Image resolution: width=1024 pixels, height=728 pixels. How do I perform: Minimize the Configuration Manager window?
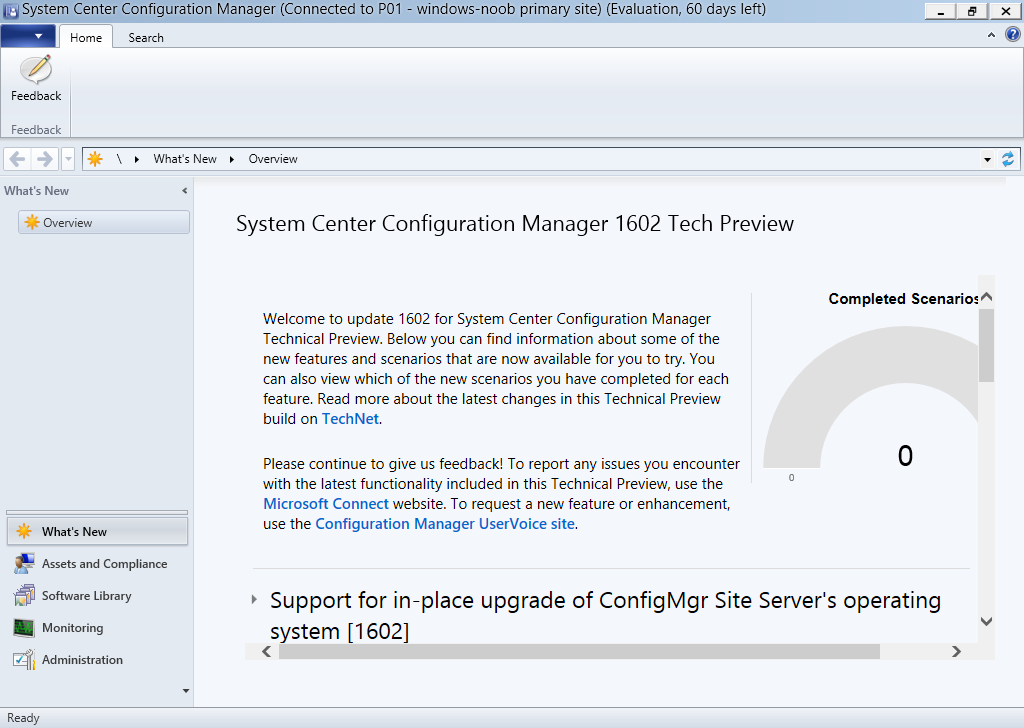pyautogui.click(x=940, y=11)
